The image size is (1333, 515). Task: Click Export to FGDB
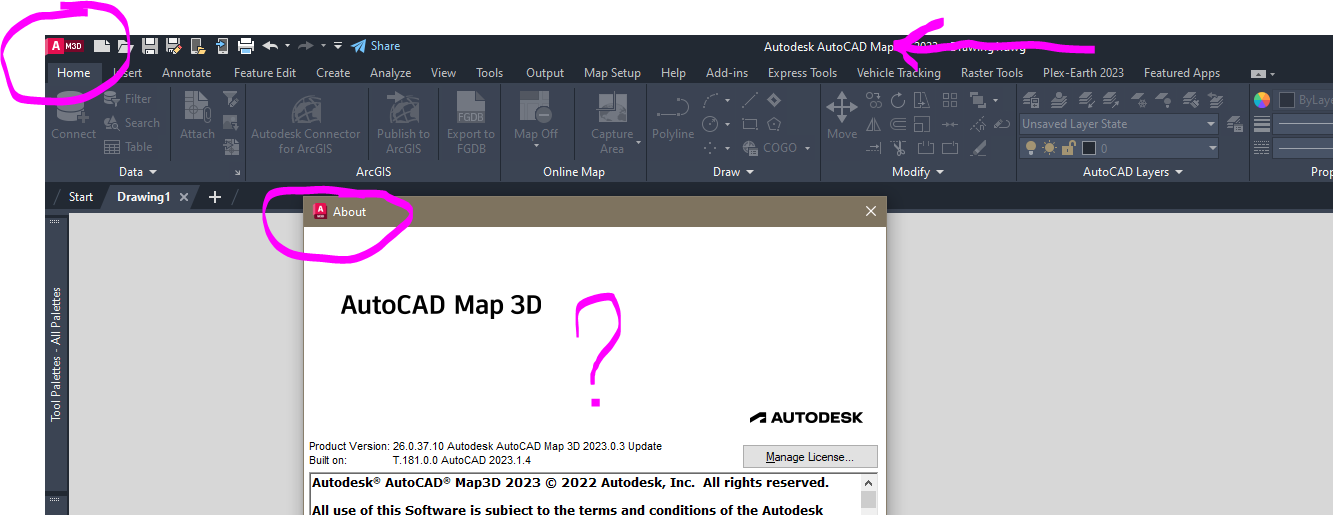(x=470, y=122)
